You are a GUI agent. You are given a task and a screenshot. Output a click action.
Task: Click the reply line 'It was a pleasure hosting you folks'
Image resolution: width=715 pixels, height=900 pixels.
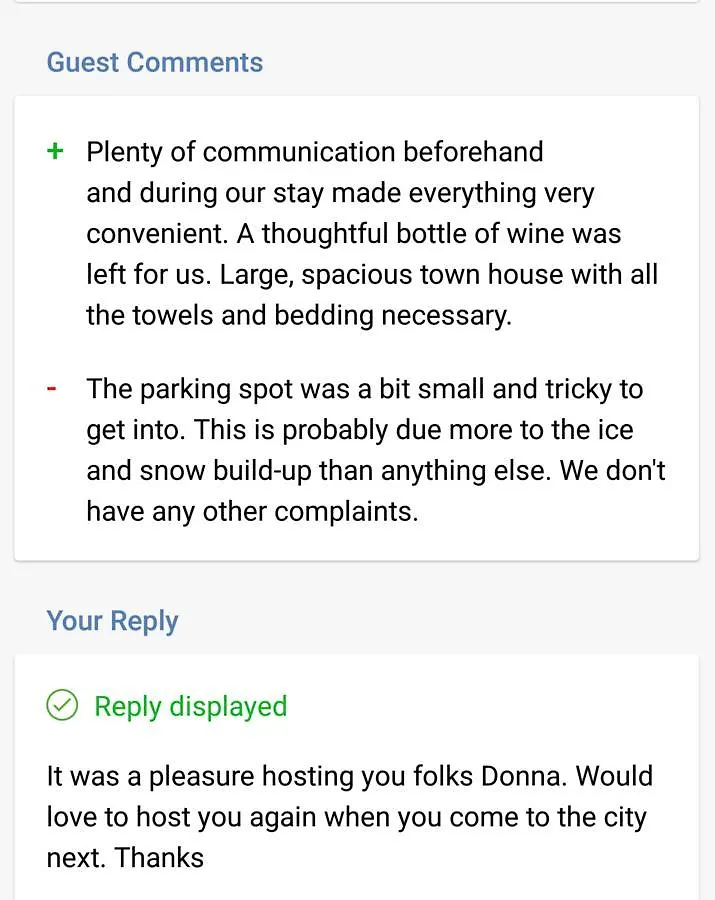pyautogui.click(x=349, y=777)
